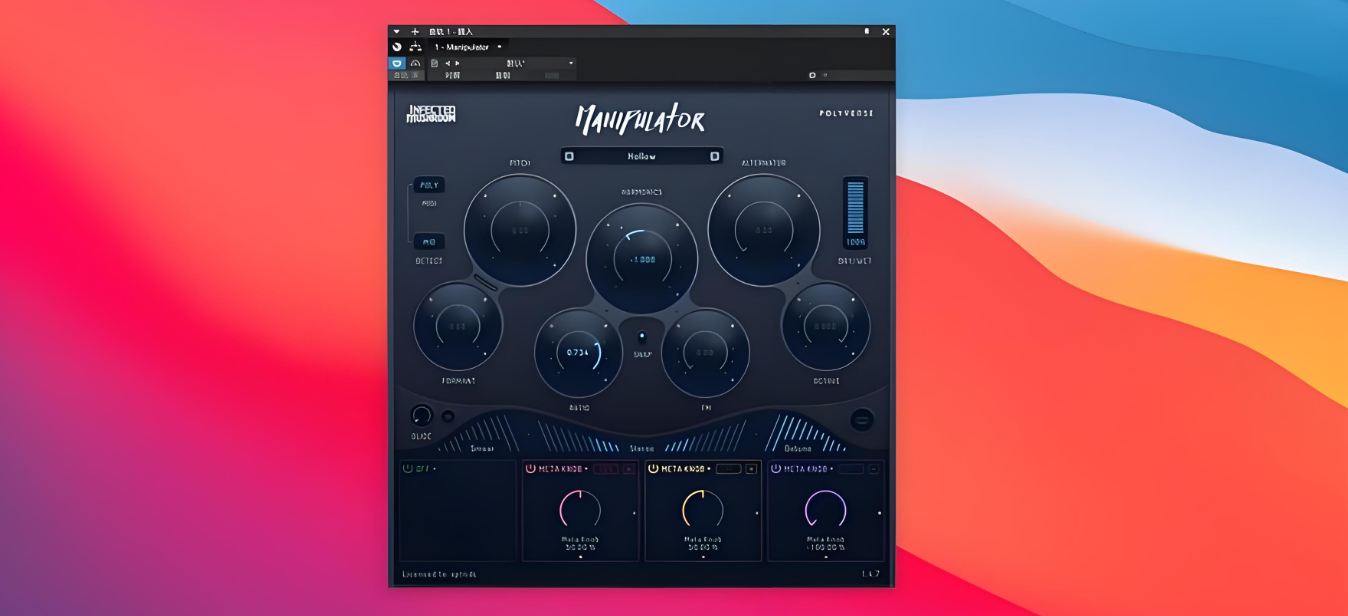Click the large Alternator knob
This screenshot has width=1348, height=616.
pos(764,230)
